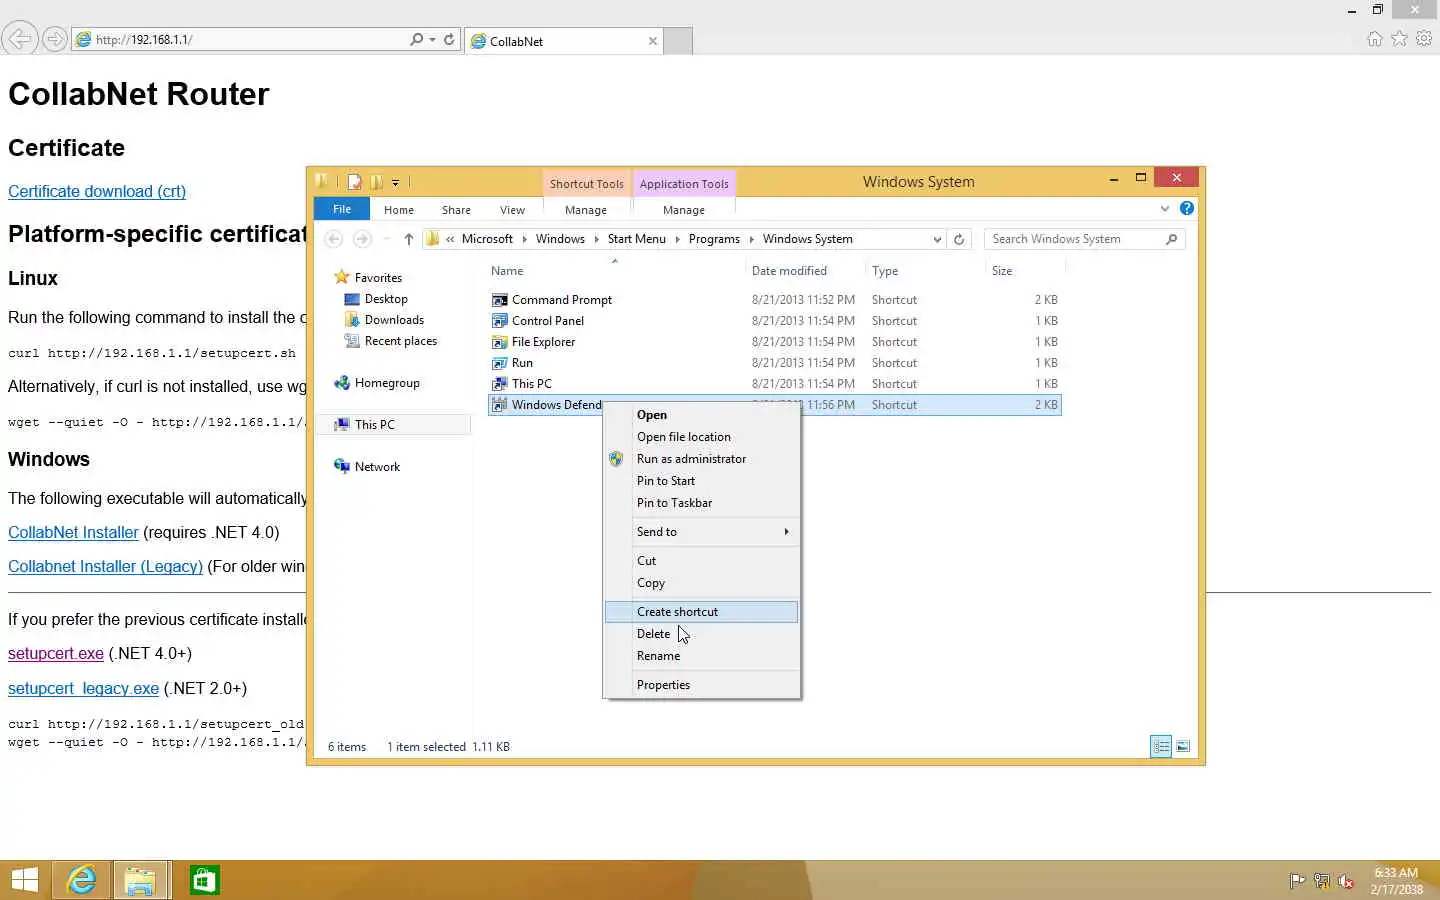1440x900 pixels.
Task: Click the setupcert.exe link
Action: [56, 654]
